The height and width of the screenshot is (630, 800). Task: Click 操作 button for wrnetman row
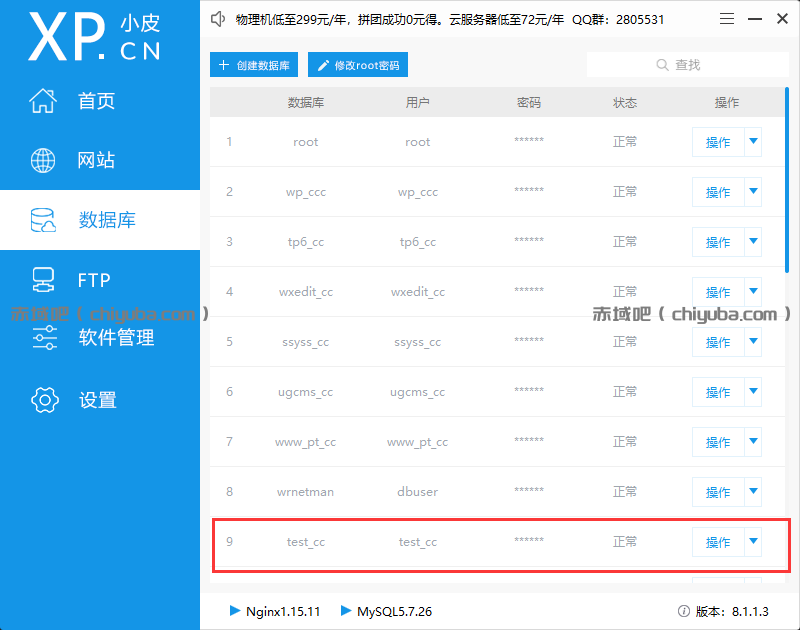coord(718,492)
